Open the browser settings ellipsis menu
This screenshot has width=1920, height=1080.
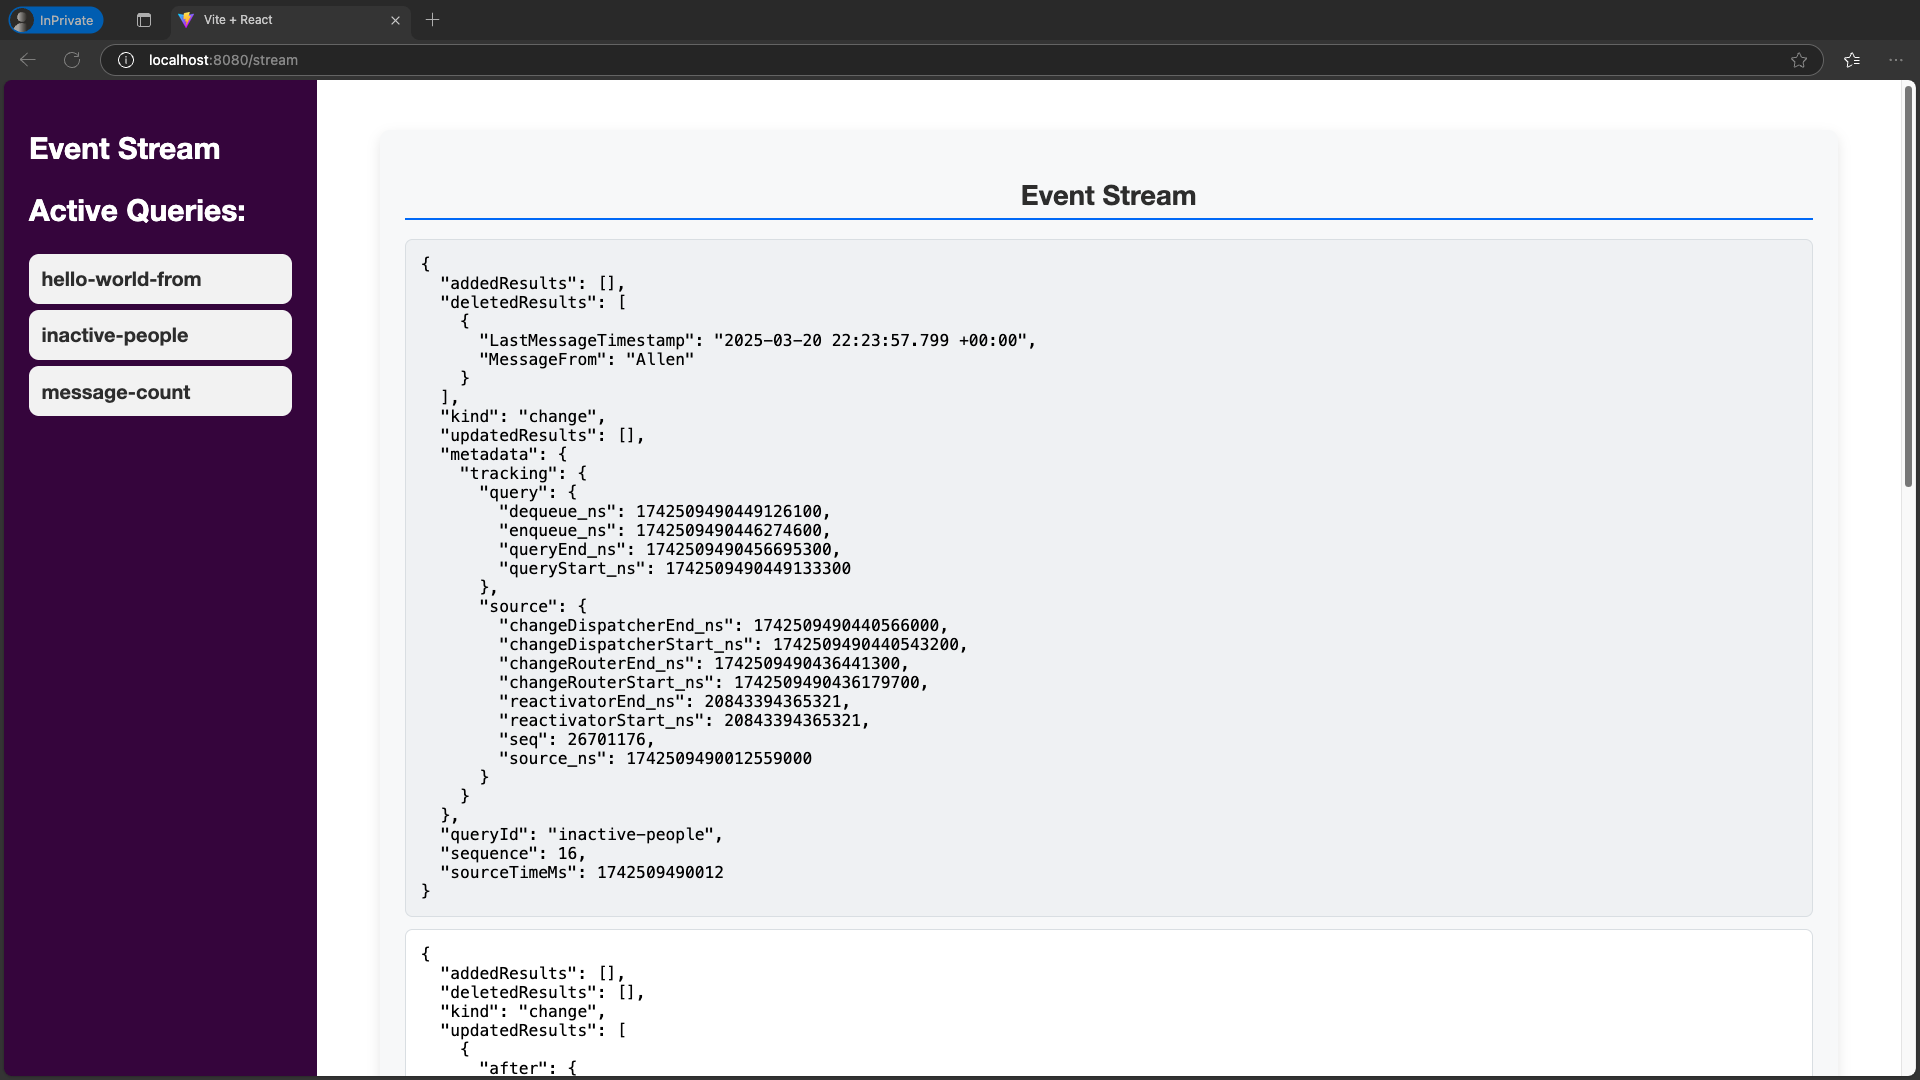click(x=1896, y=60)
